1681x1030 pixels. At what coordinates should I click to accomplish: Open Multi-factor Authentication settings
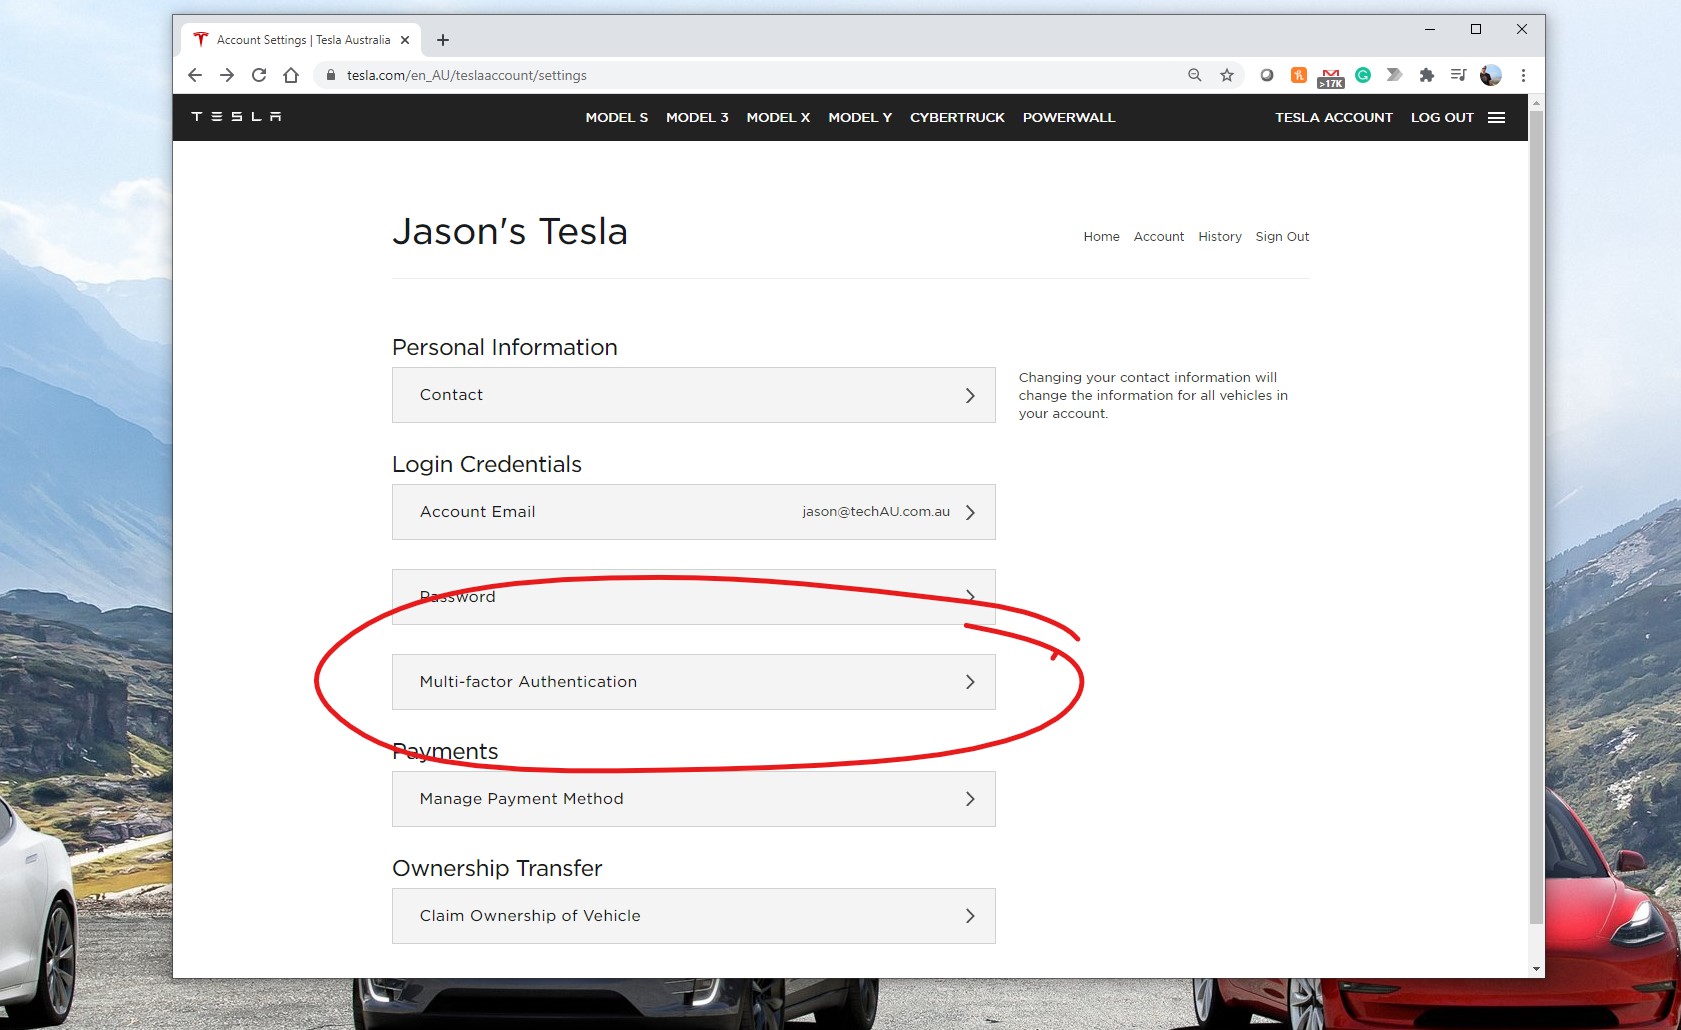coord(694,682)
